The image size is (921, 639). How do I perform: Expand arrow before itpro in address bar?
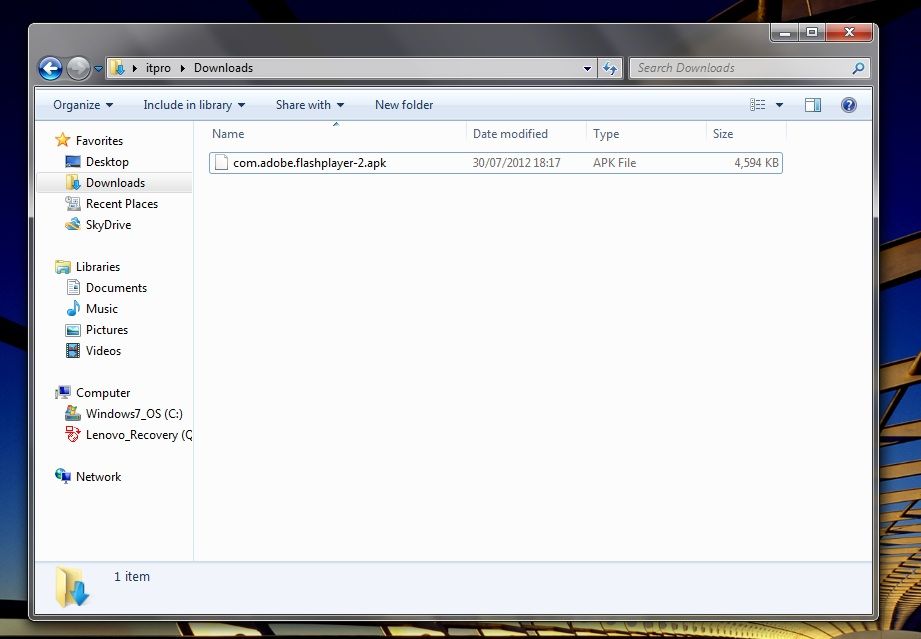pos(135,68)
